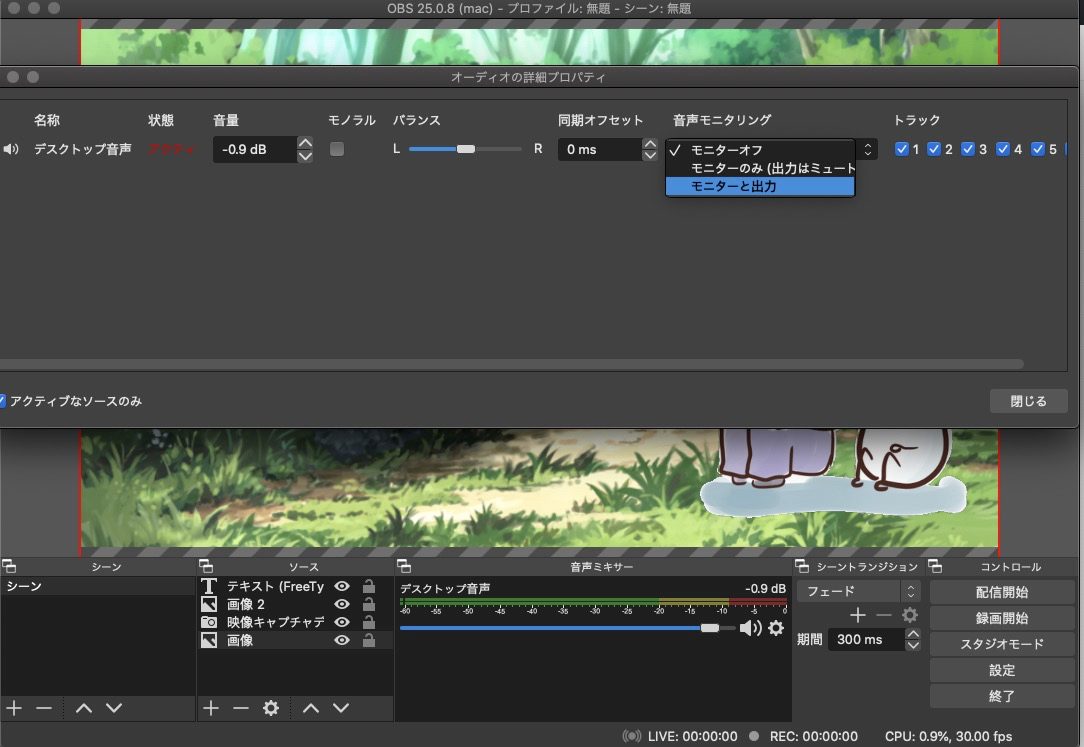Remove the selected source with the minus icon
Screen dimensions: 1084x747
[241, 708]
